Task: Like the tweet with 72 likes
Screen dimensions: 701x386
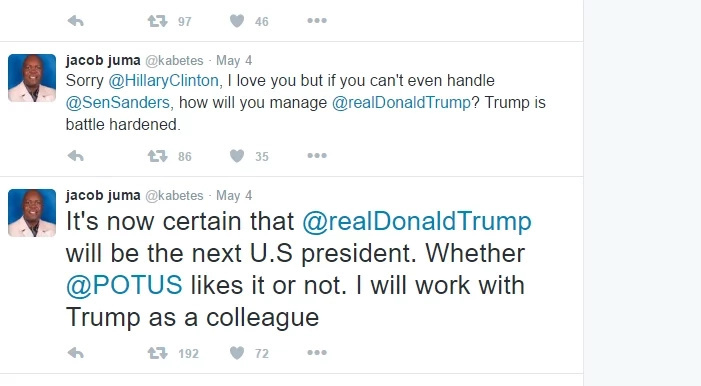Action: (x=237, y=353)
